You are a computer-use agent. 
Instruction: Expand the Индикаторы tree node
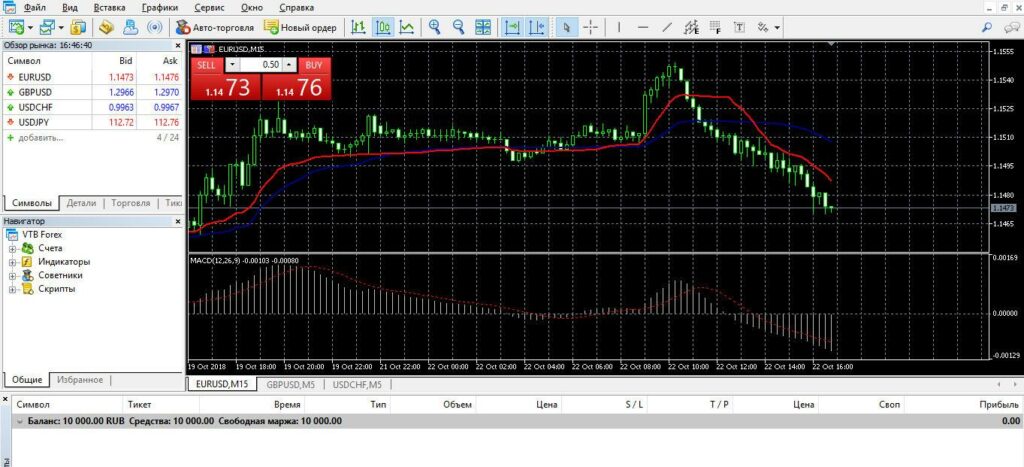13,262
